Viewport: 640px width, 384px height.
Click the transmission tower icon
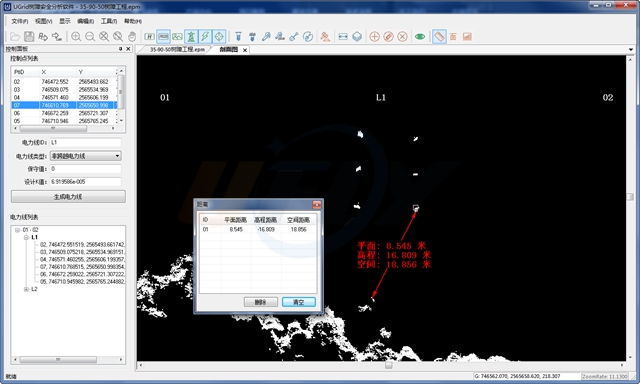coord(191,37)
